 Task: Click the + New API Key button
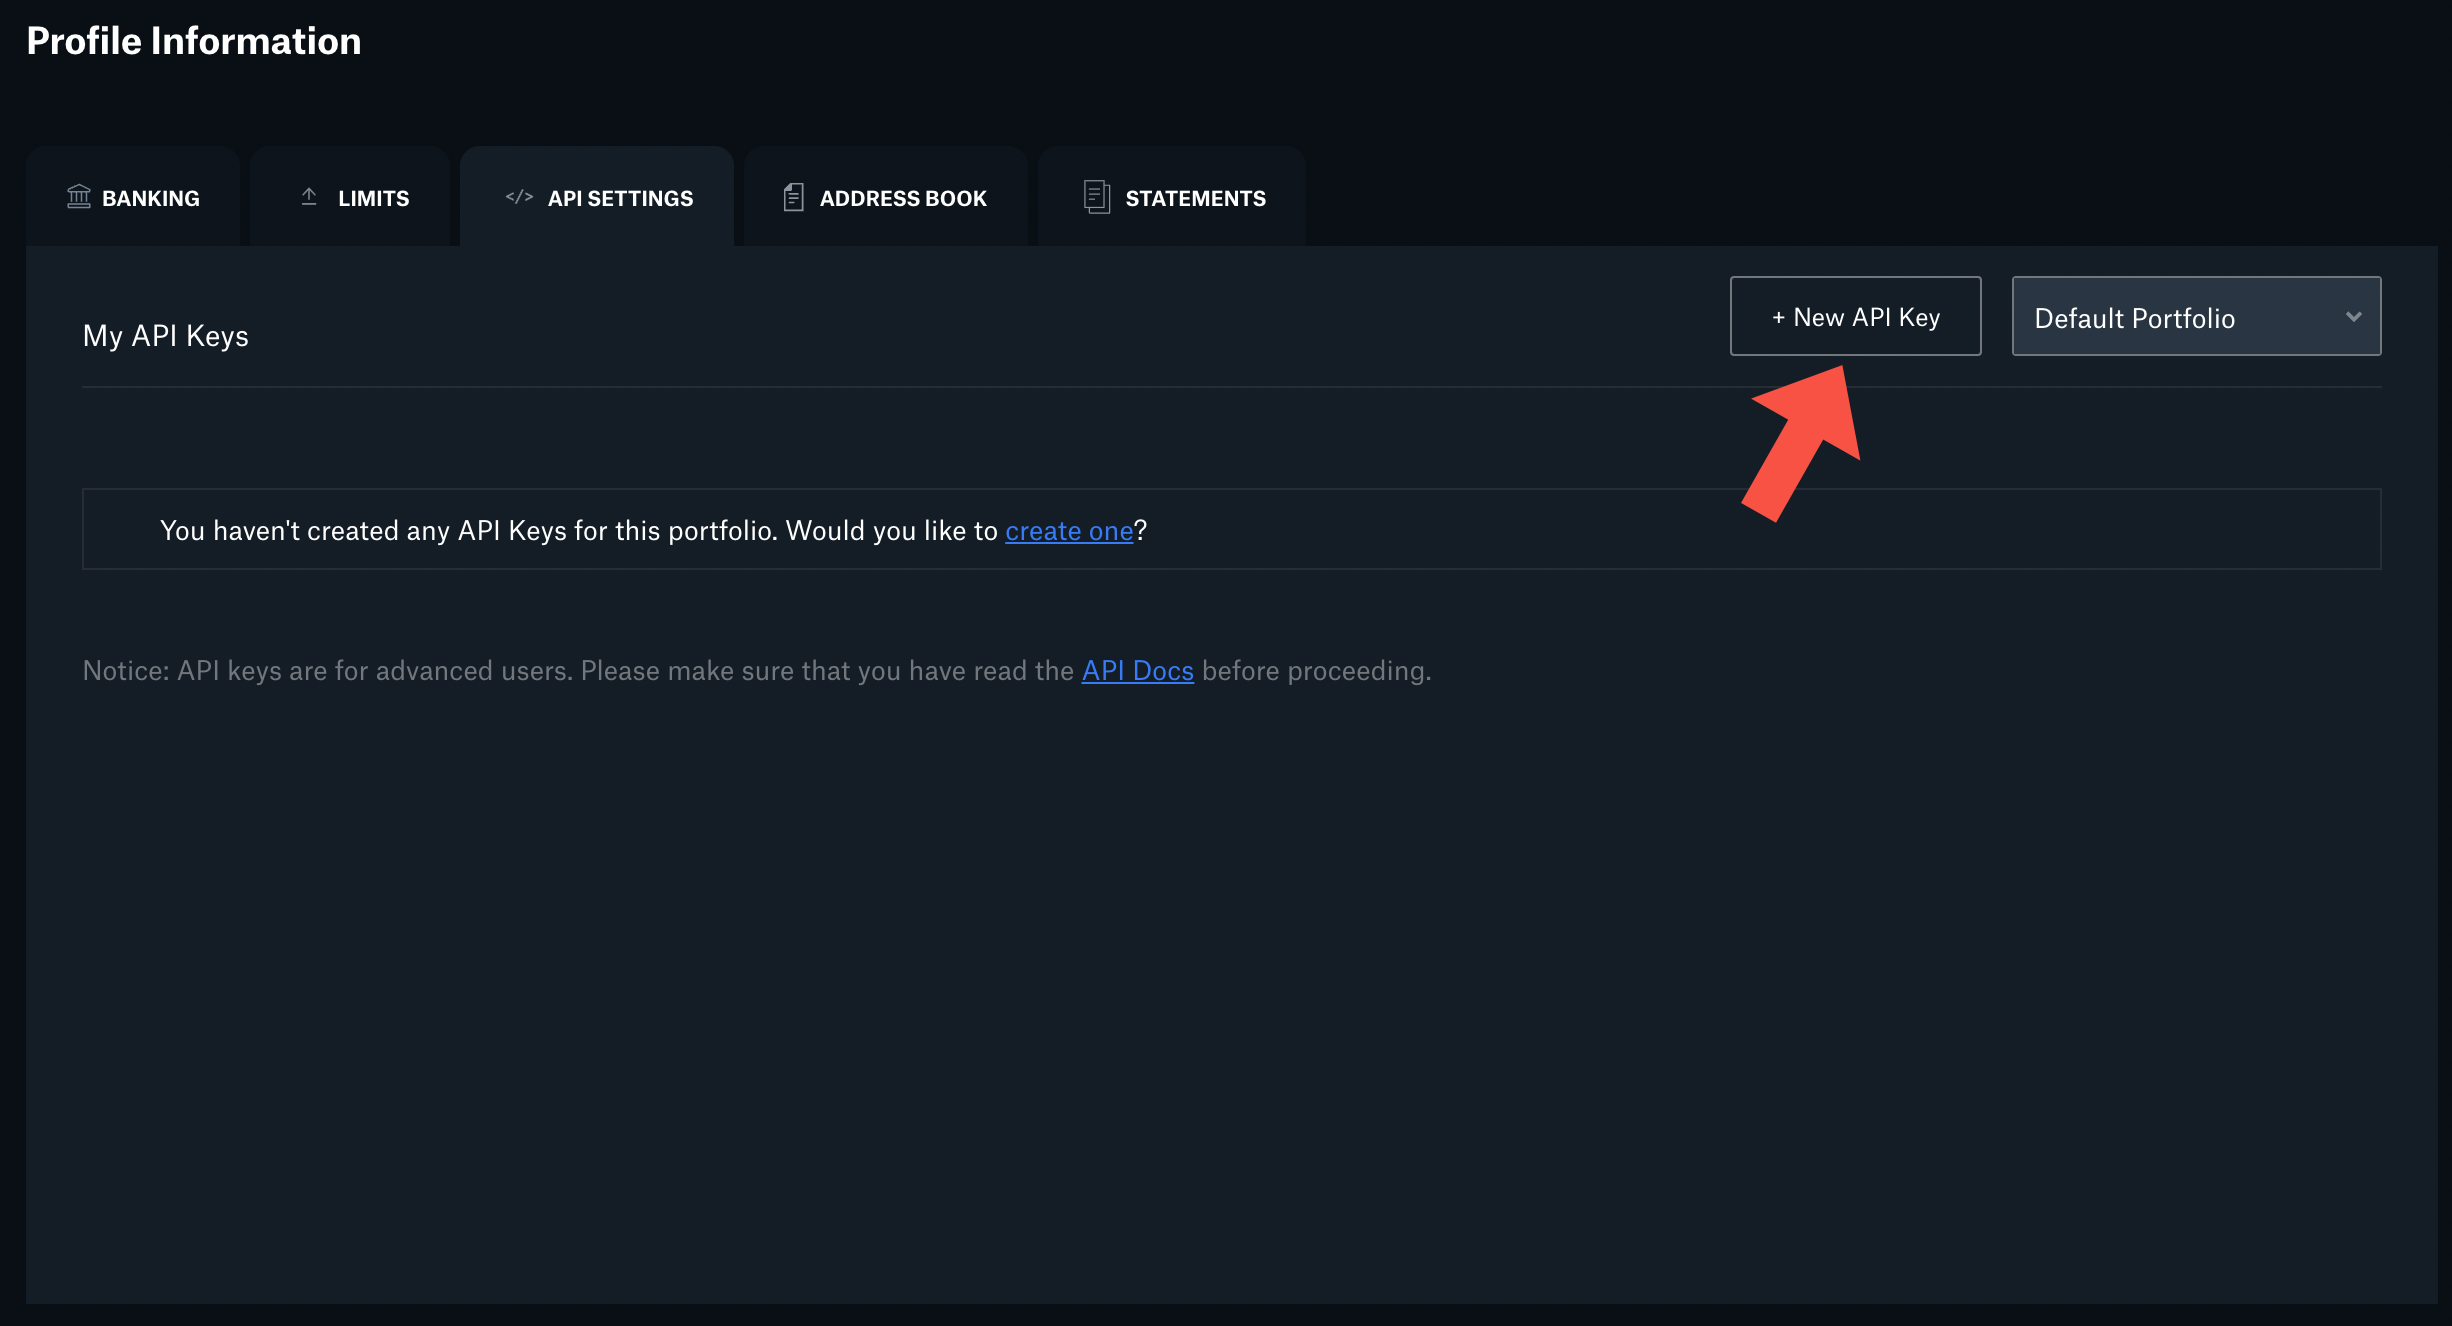(1855, 316)
